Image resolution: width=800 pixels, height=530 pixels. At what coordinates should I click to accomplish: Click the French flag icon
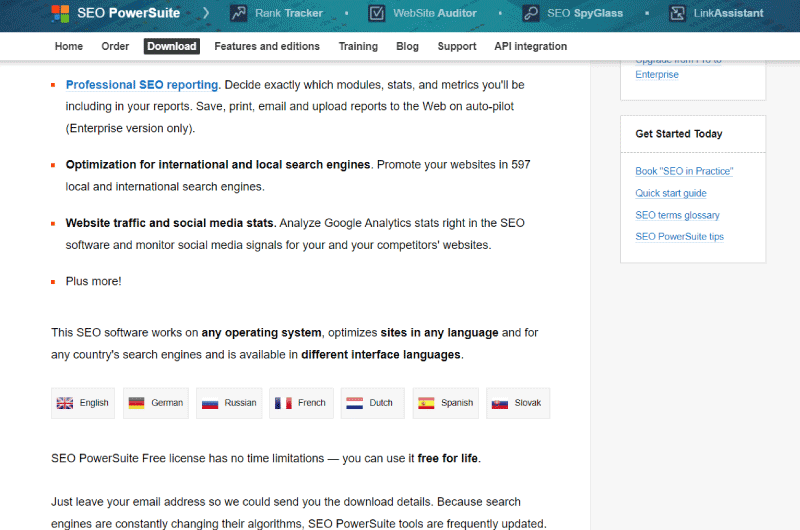click(283, 403)
